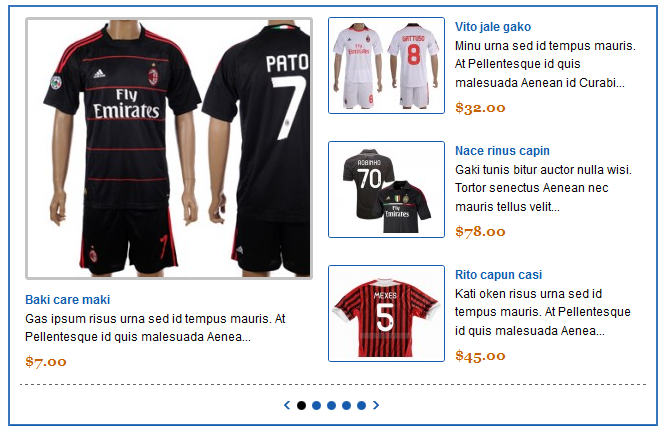Viewport: 665px width, 431px height.
Task: Click the previous slide arrow icon
Action: [287, 405]
